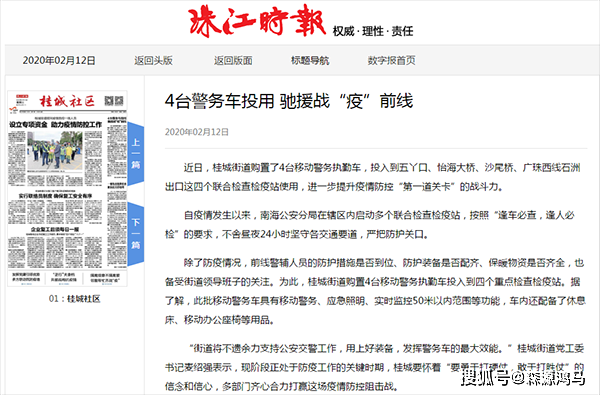
Task: Click the article date under the headline
Action: click(x=197, y=132)
